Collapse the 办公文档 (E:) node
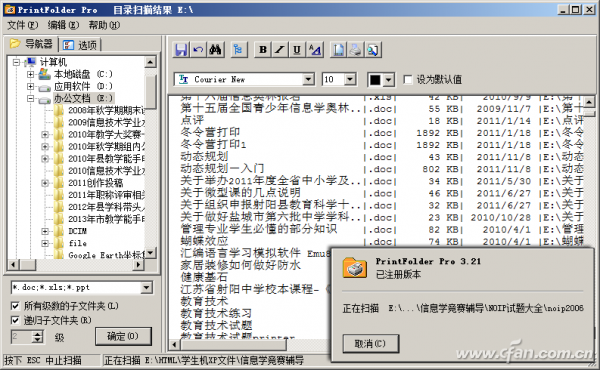 pos(30,98)
